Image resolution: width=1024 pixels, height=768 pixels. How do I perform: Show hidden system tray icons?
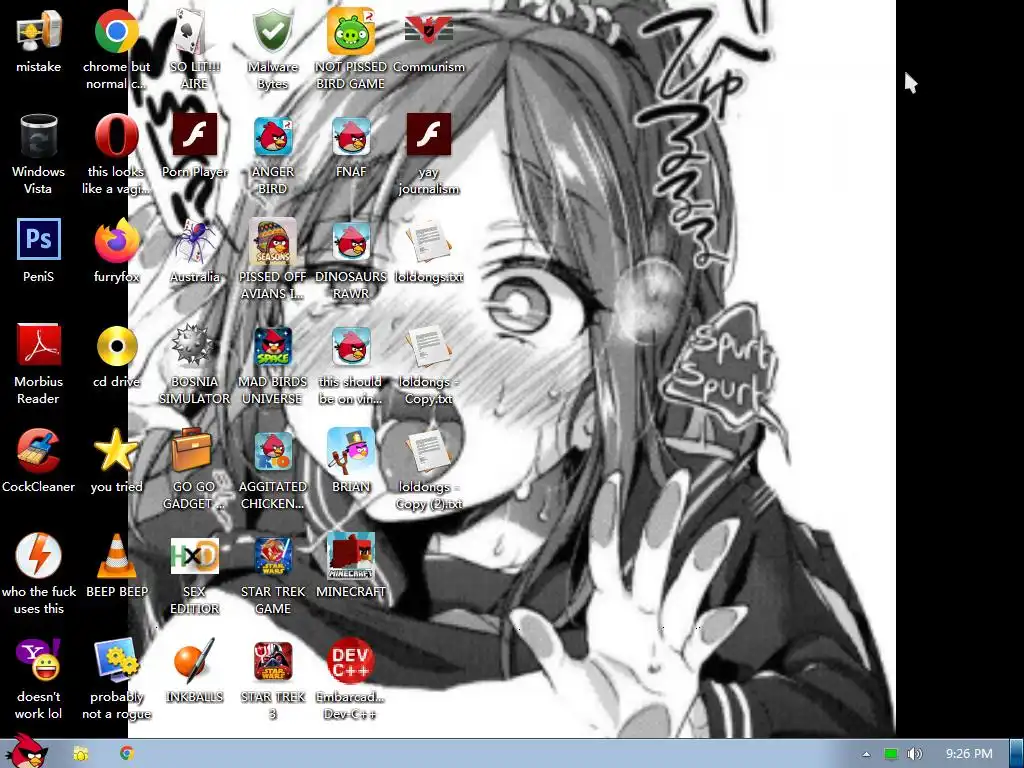coord(867,754)
